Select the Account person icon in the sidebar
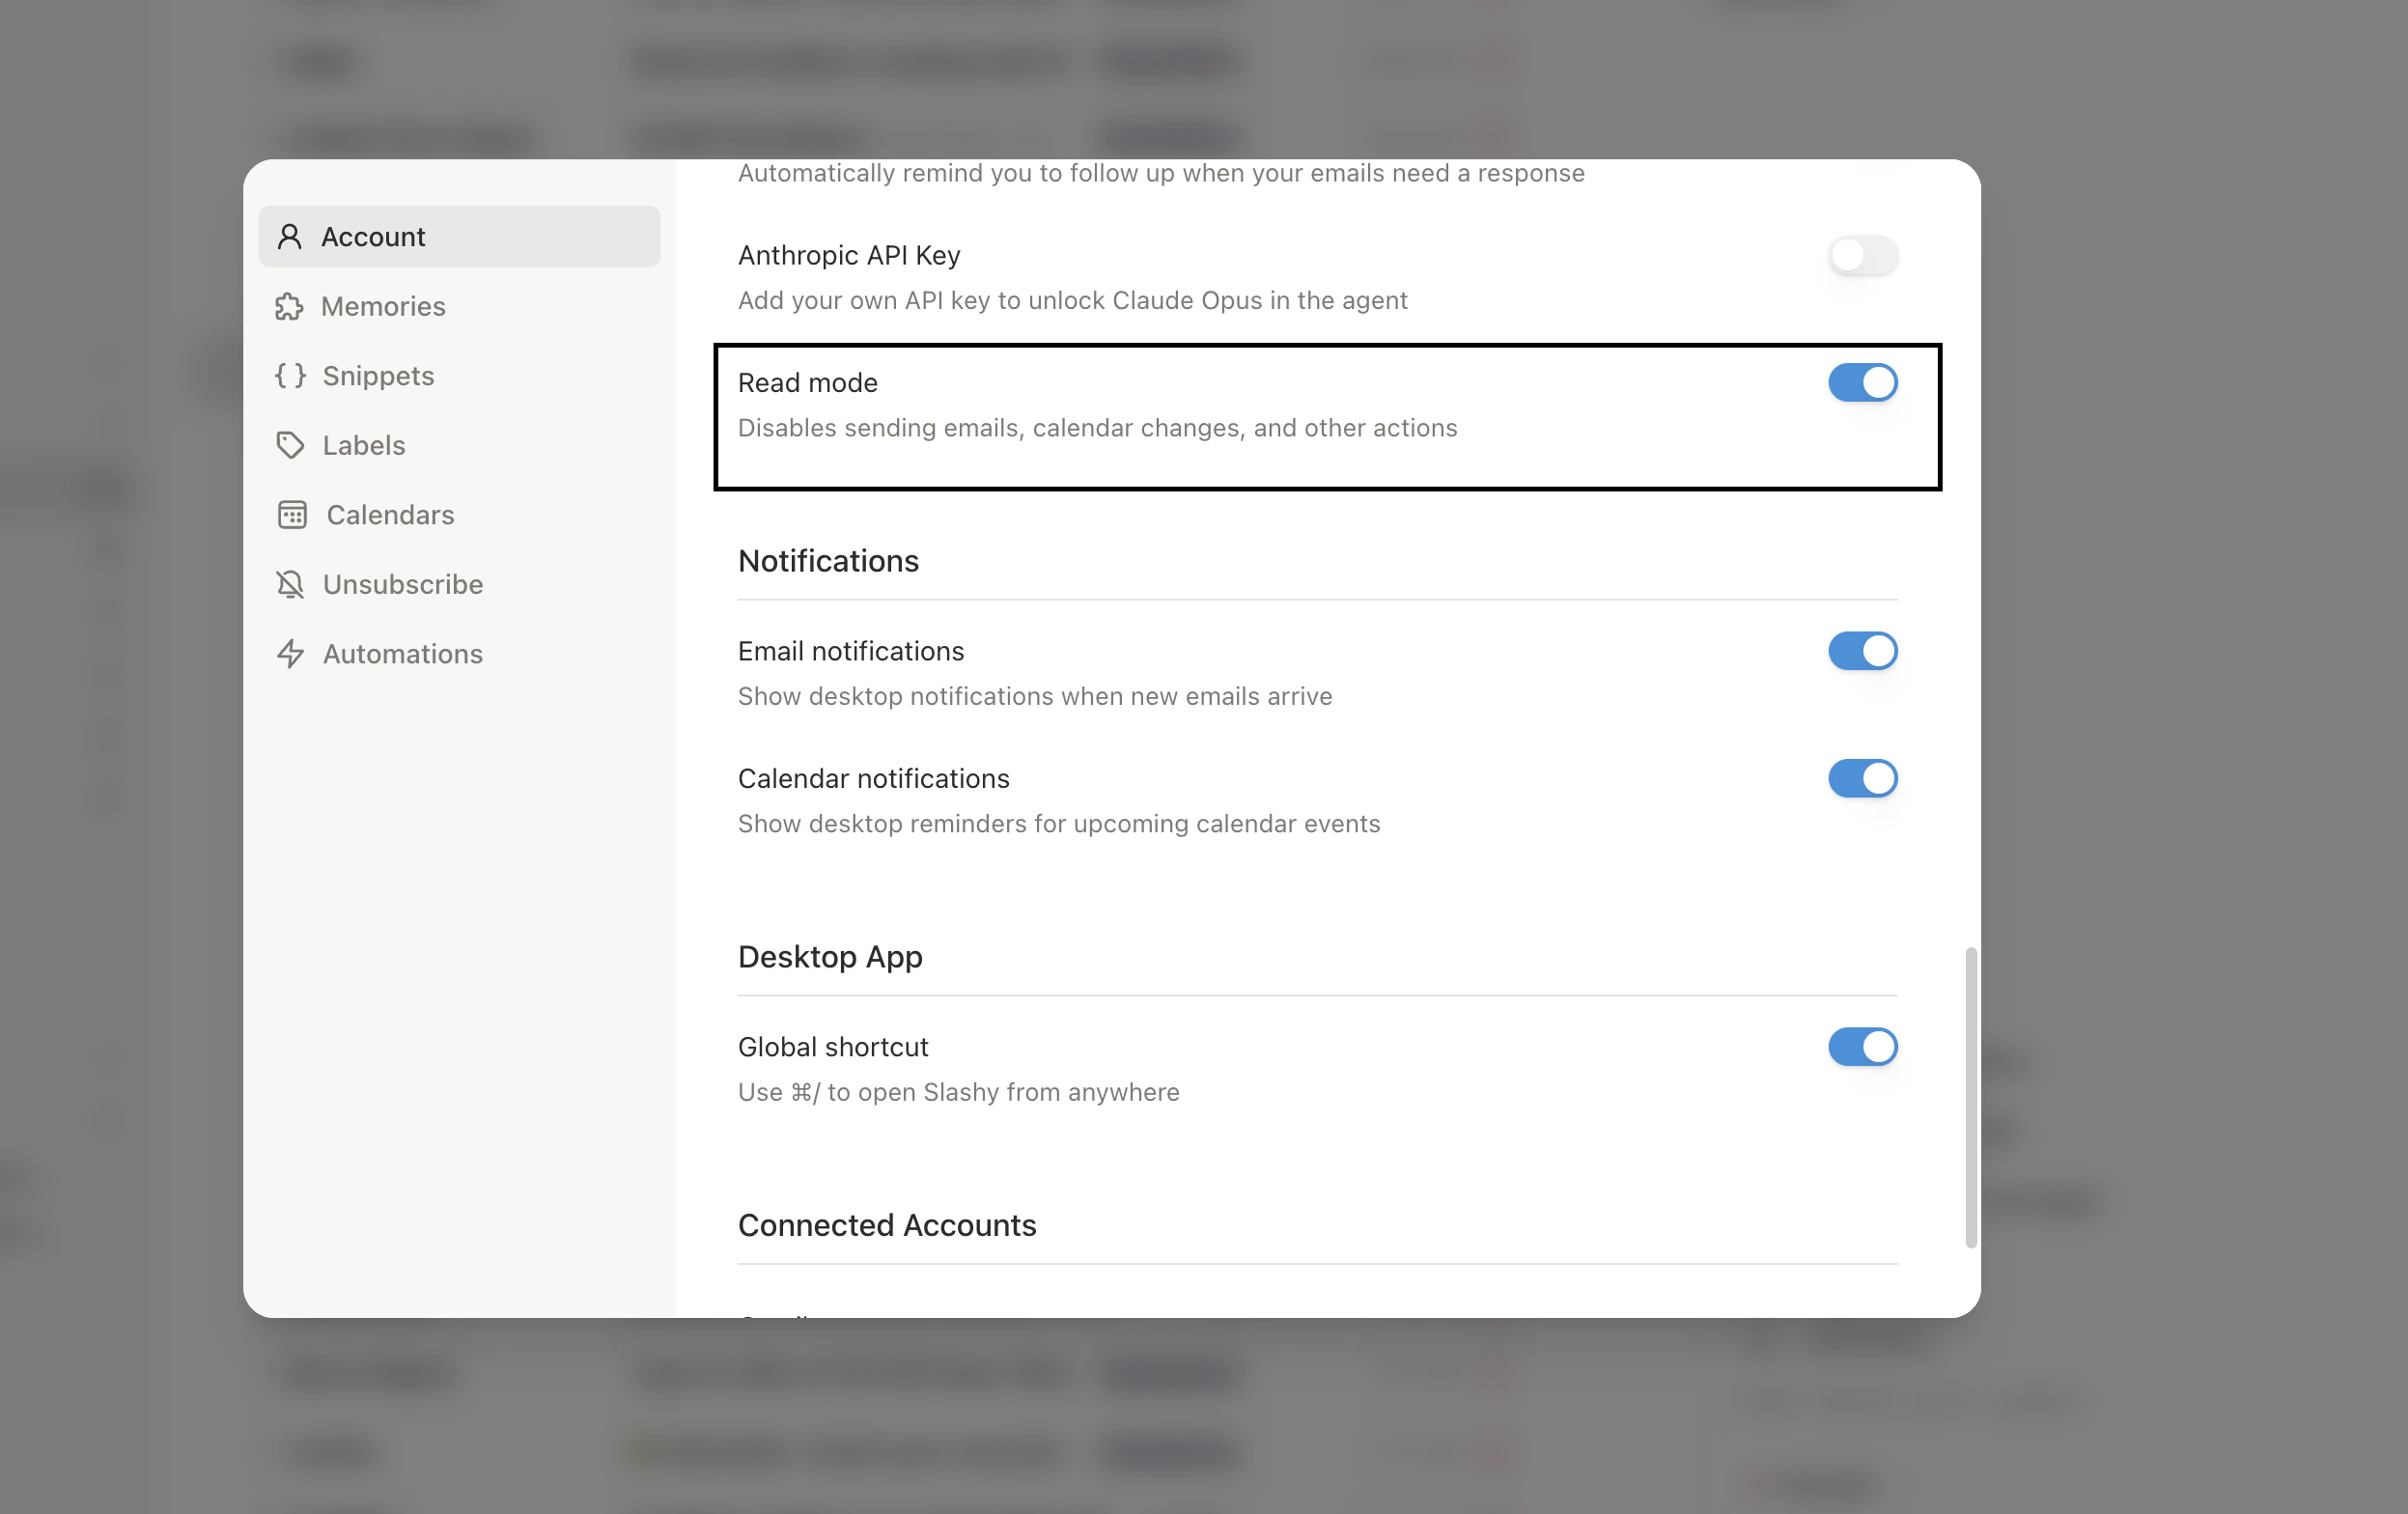 point(291,236)
